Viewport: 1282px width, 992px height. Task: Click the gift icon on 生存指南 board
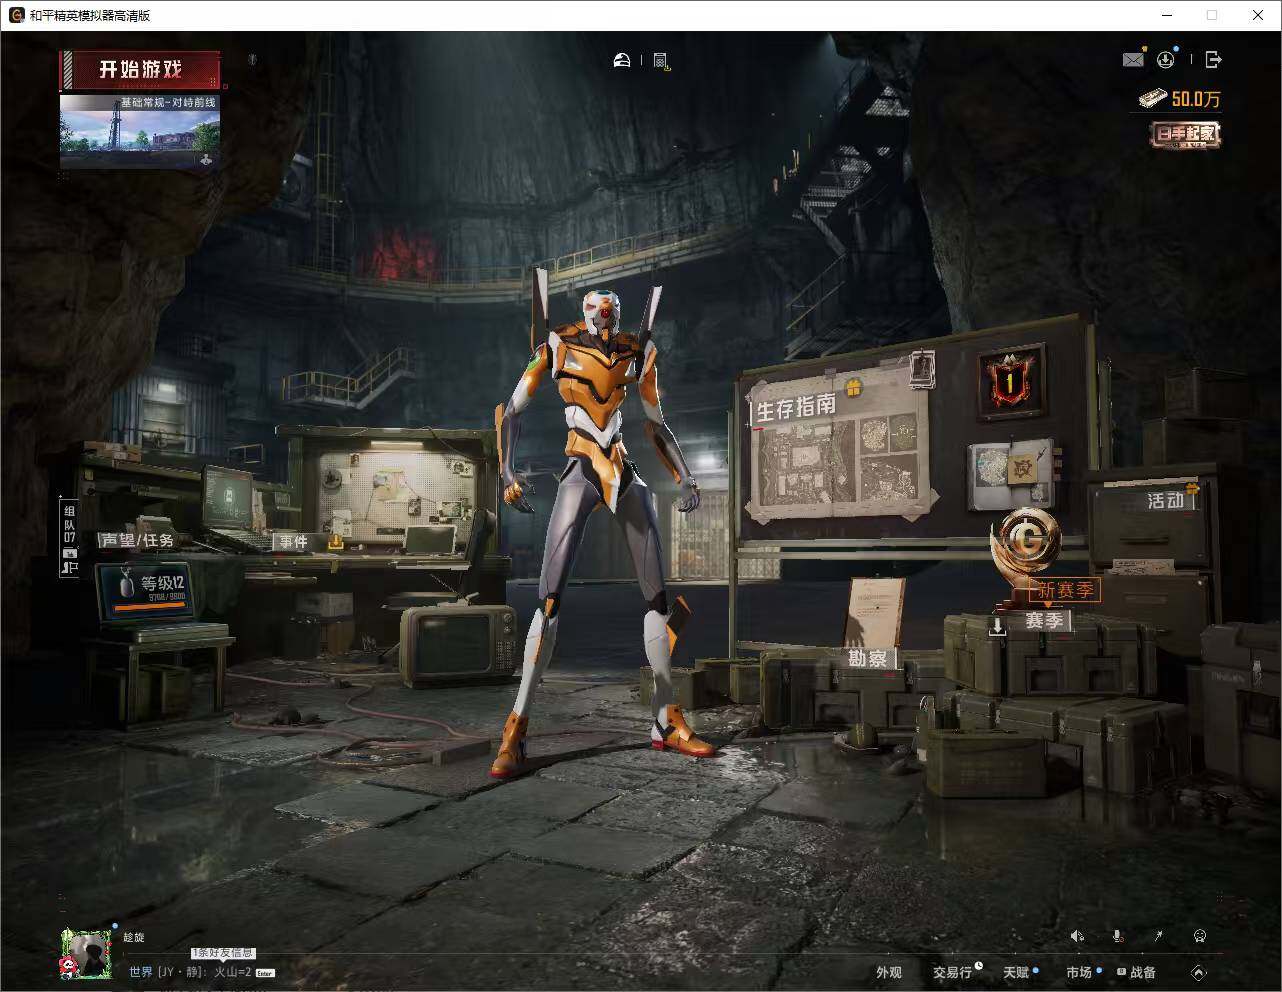point(853,388)
